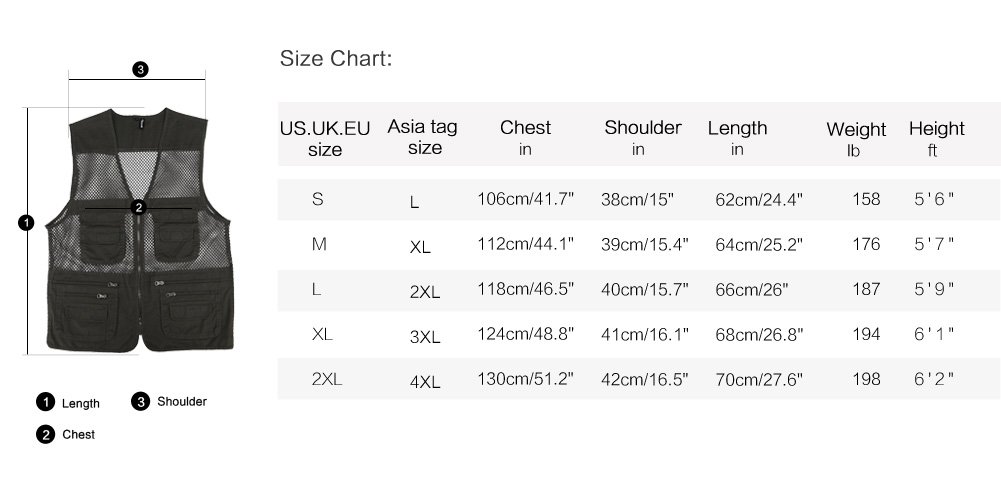Select the legend circle numbered 1 beside Length
The height and width of the screenshot is (500, 1001).
click(x=45, y=403)
